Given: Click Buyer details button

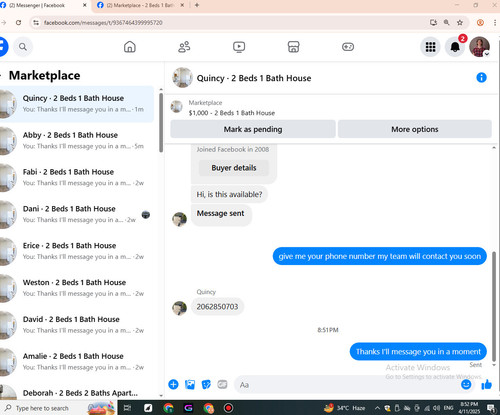Looking at the screenshot, I should click(x=234, y=168).
